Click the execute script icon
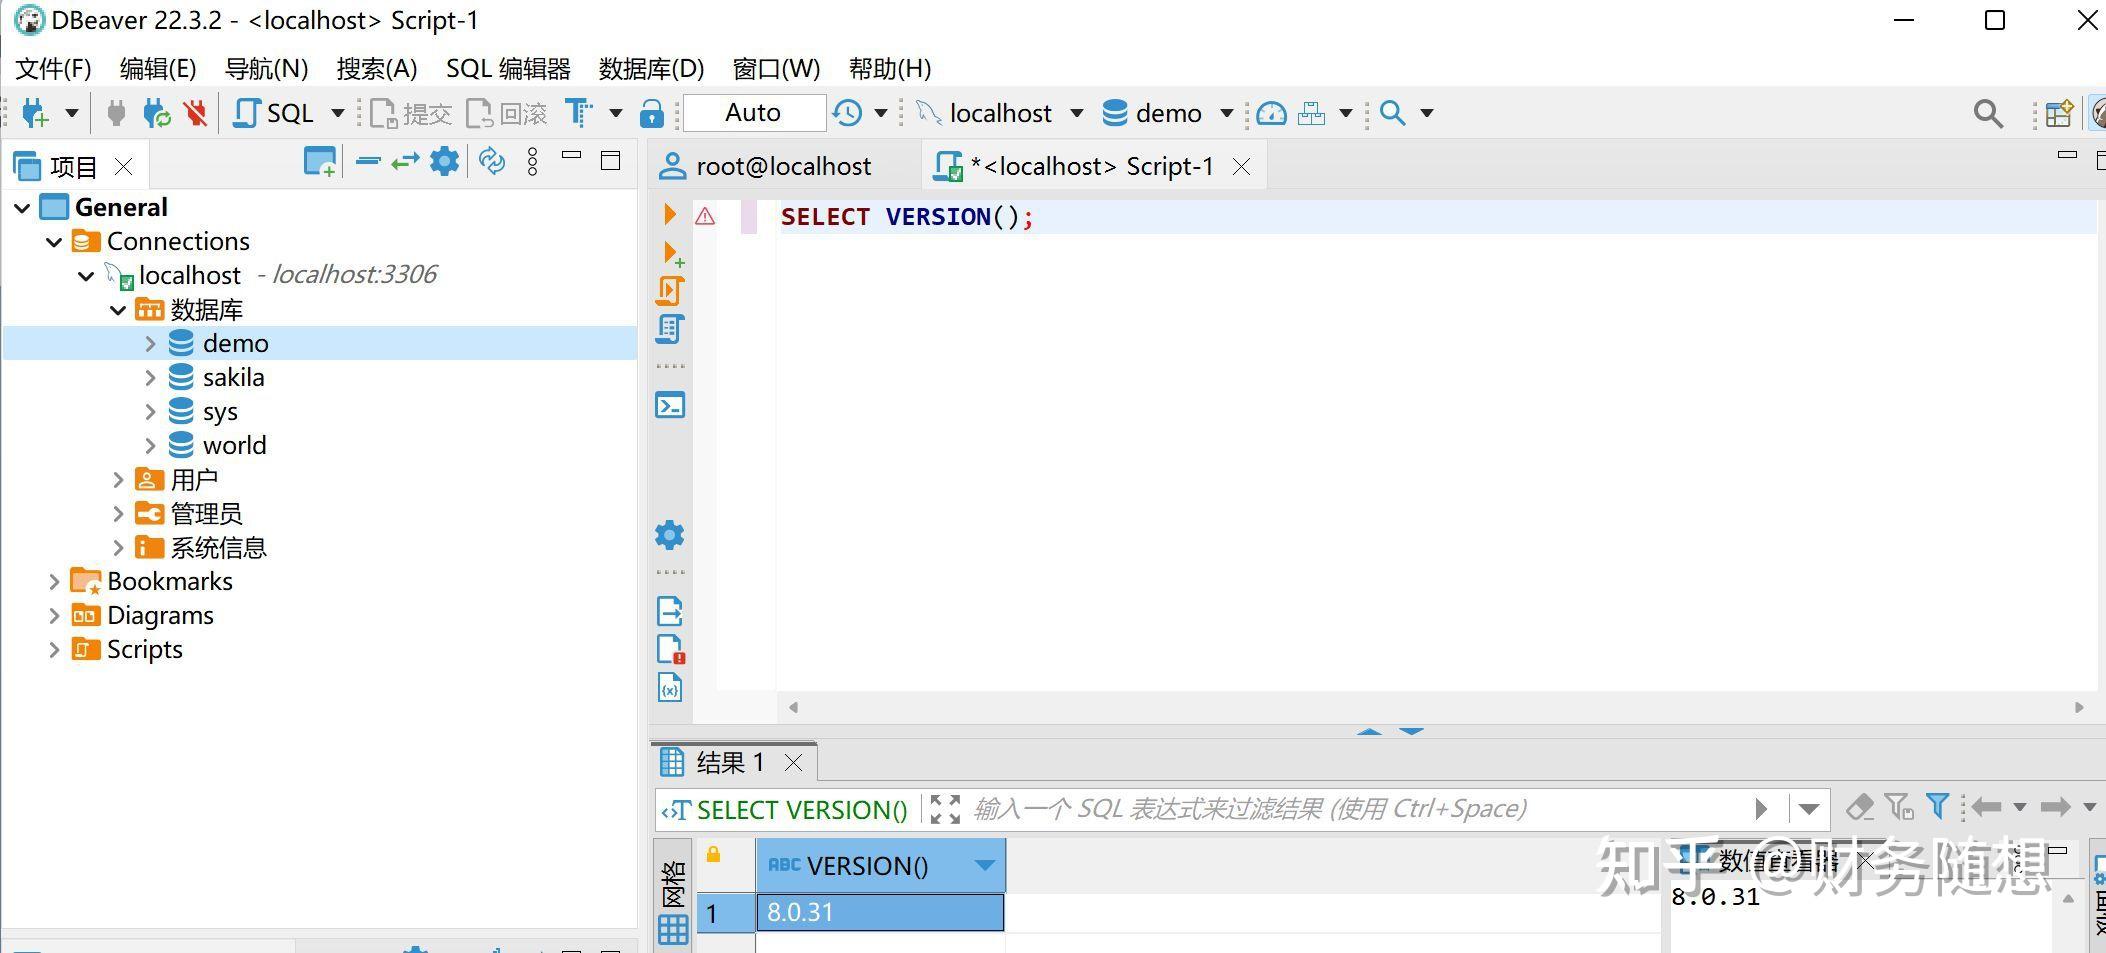2106x953 pixels. (670, 291)
